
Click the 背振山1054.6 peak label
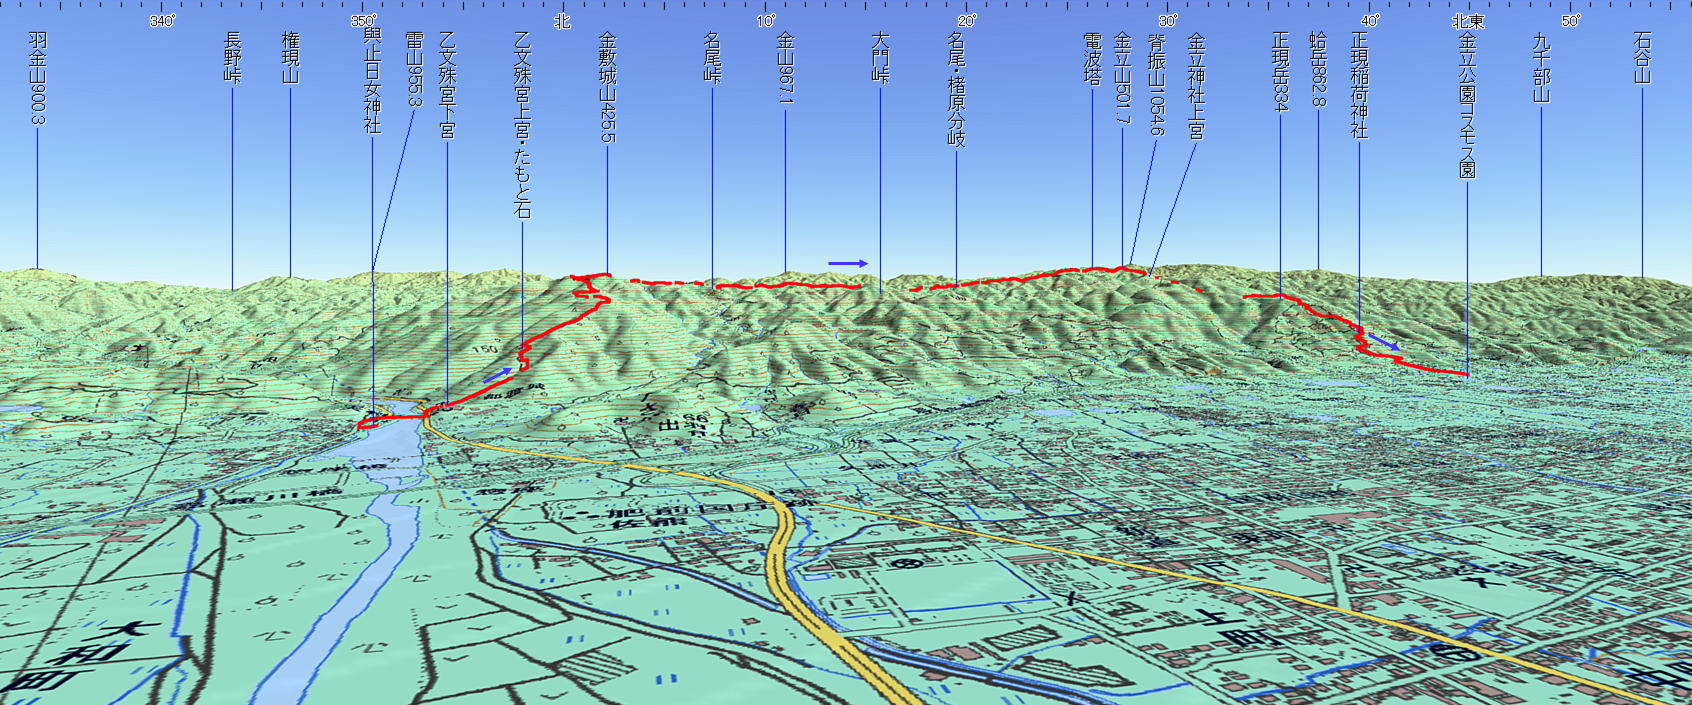coord(1157,85)
